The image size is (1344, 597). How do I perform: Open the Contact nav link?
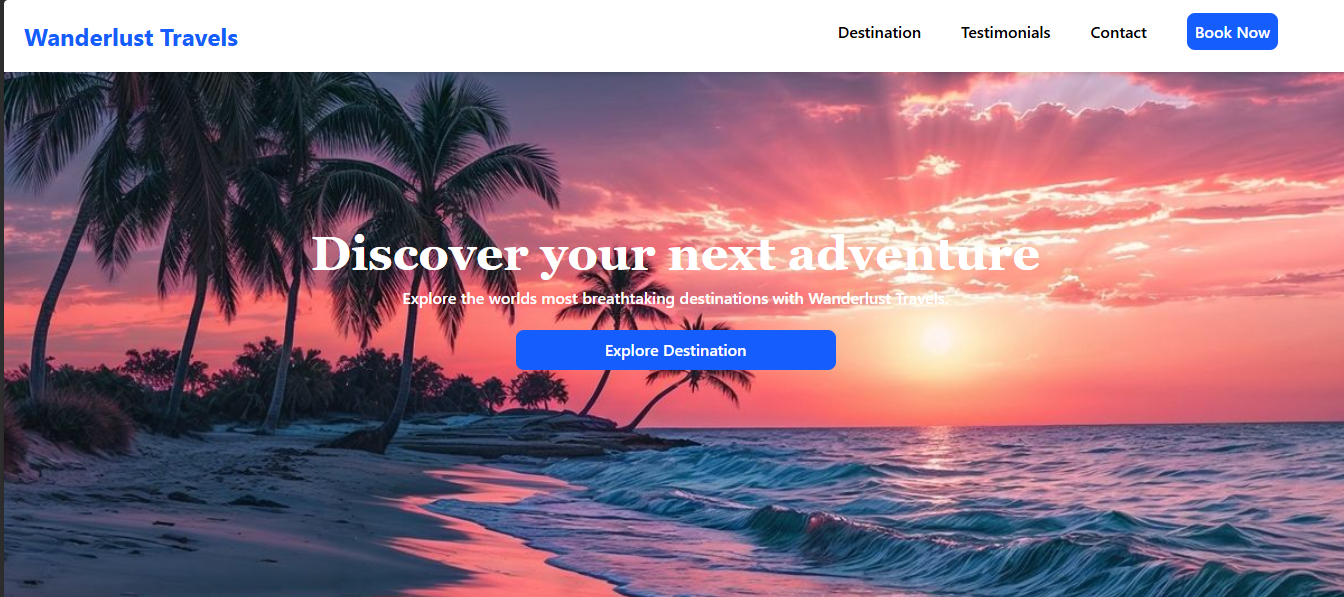[x=1118, y=33]
